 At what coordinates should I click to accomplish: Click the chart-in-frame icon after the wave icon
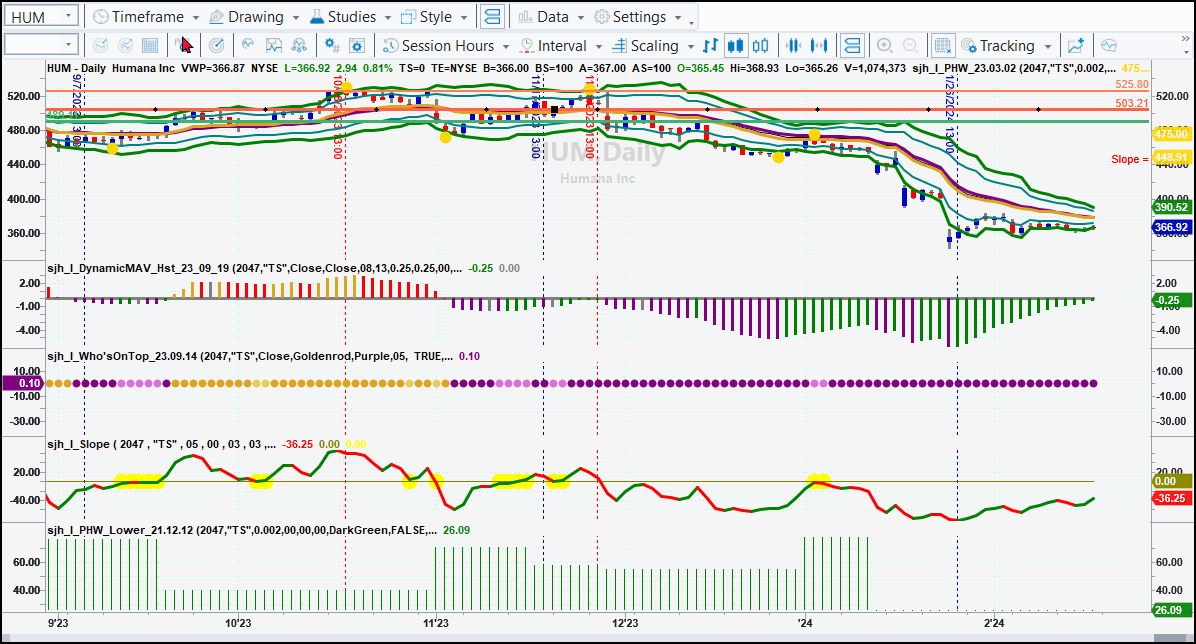click(273, 46)
